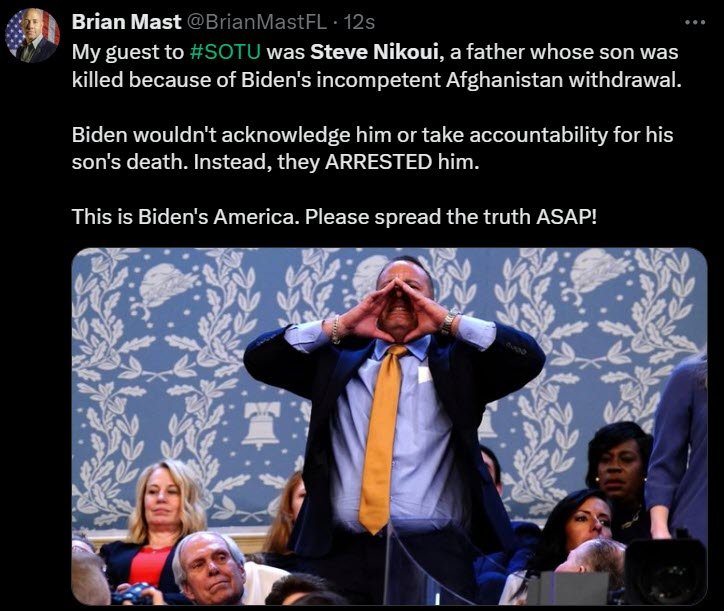Image resolution: width=724 pixels, height=611 pixels.
Task: Click the white-haired man at photo bottom
Action: pos(210,569)
